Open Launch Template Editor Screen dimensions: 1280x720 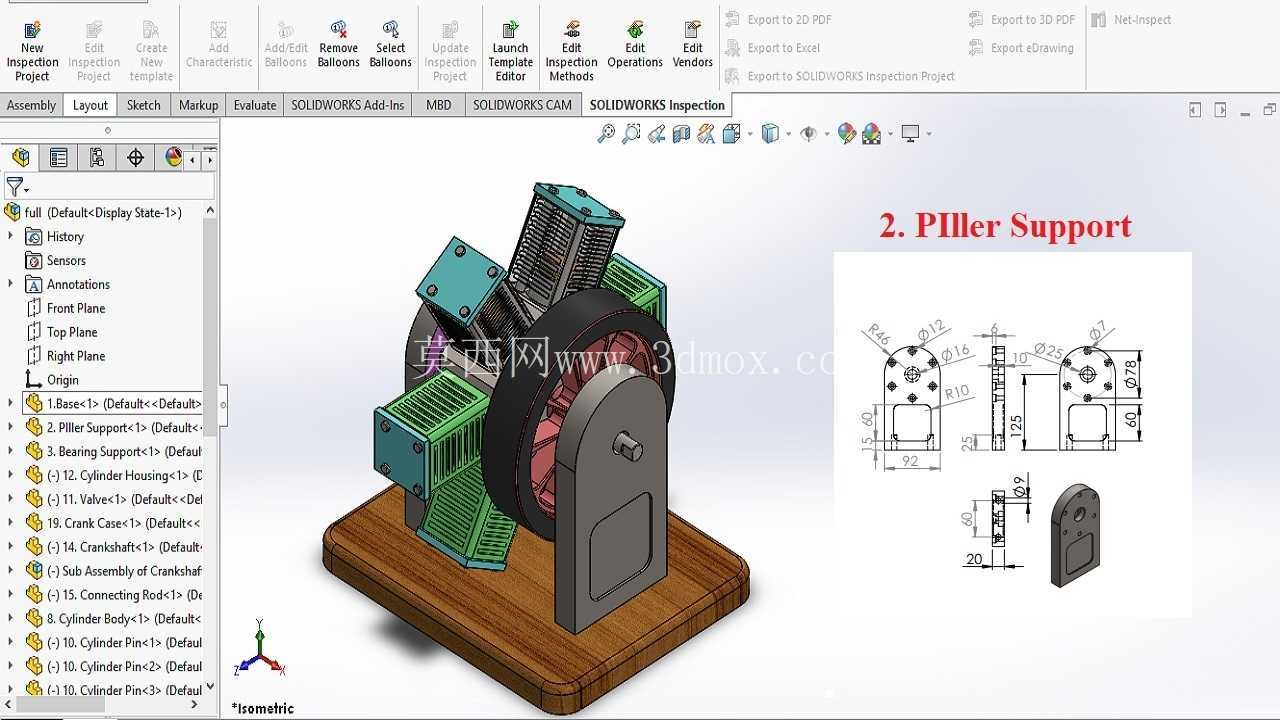[x=510, y=50]
